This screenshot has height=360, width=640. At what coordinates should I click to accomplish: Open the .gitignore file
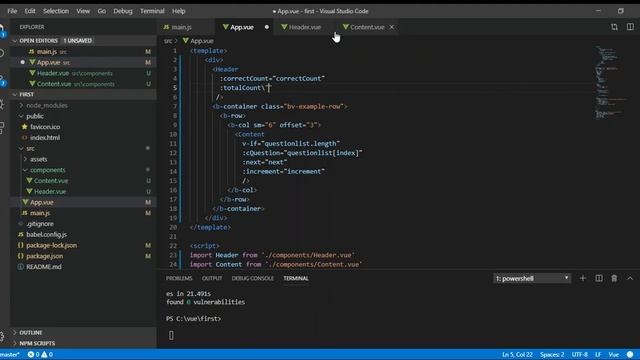coord(84,224)
